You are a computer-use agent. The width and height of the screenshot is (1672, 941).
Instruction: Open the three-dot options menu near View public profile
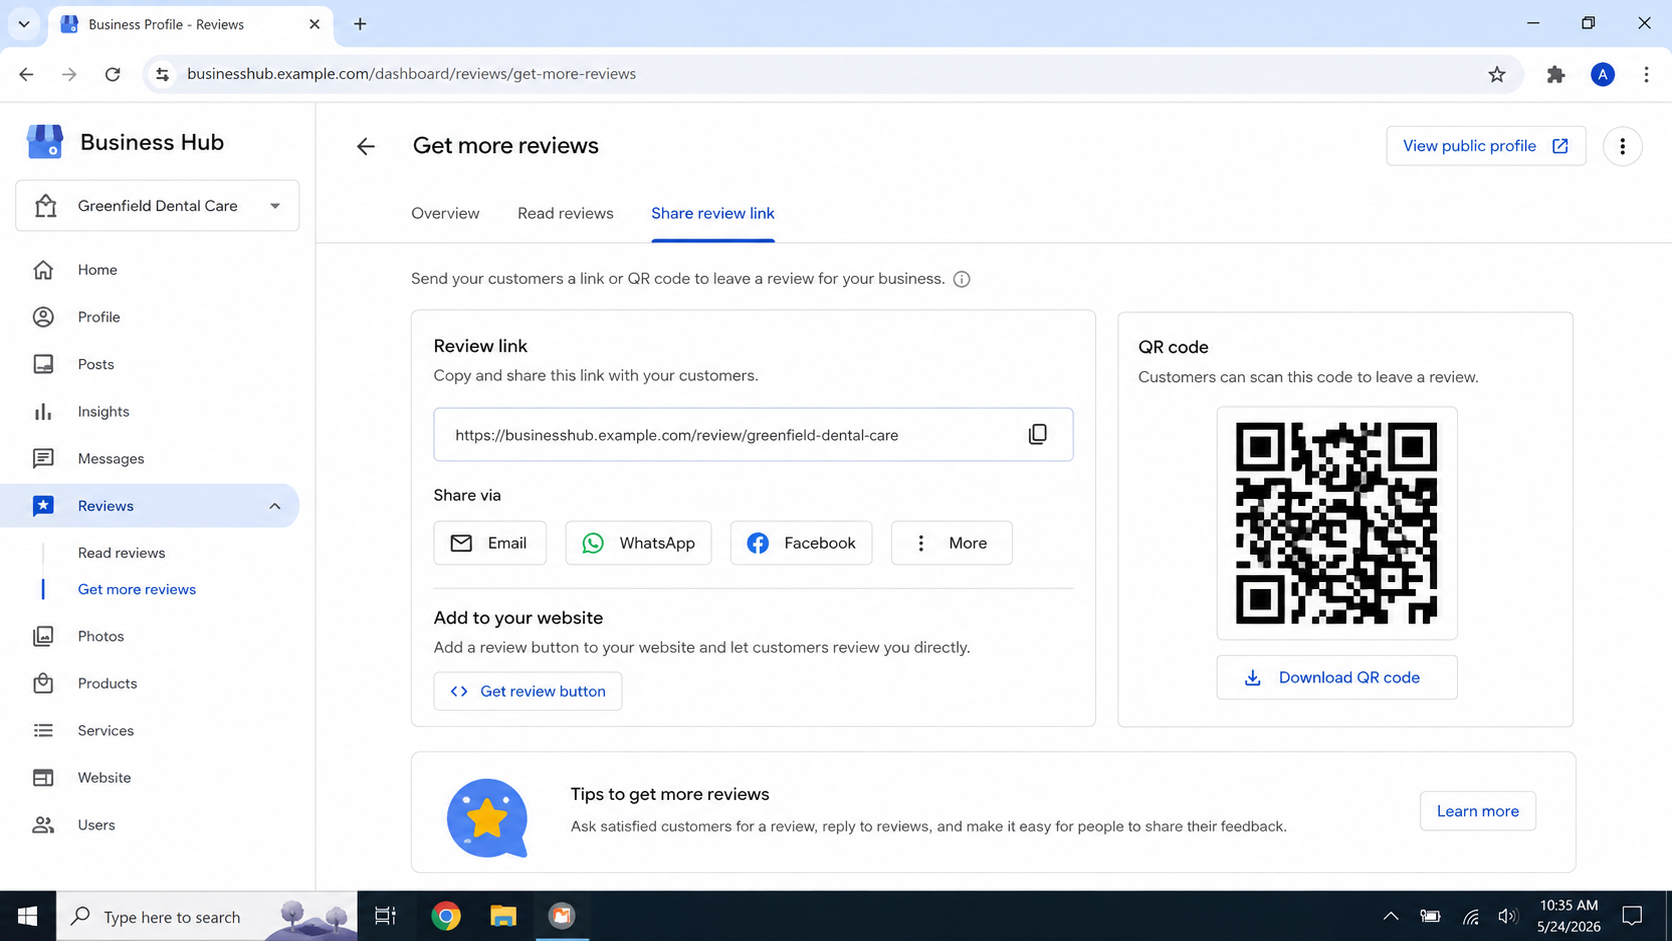(1622, 146)
